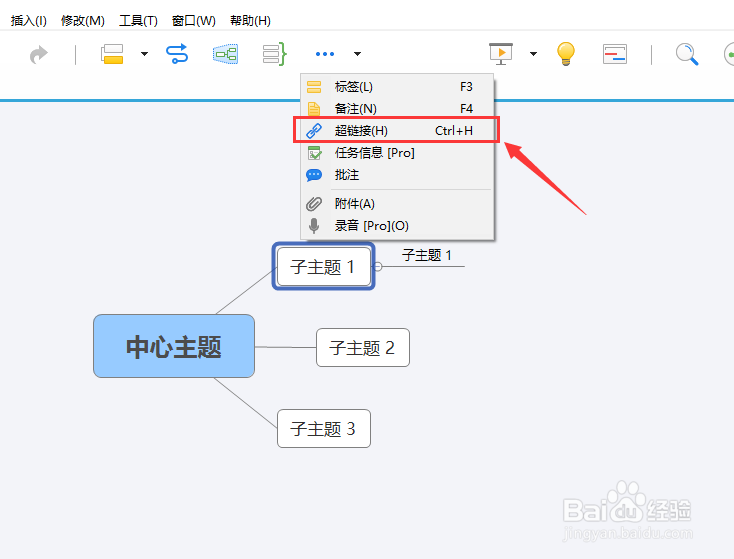Click the blue speech bubble icon
The image size is (734, 559).
(314, 175)
